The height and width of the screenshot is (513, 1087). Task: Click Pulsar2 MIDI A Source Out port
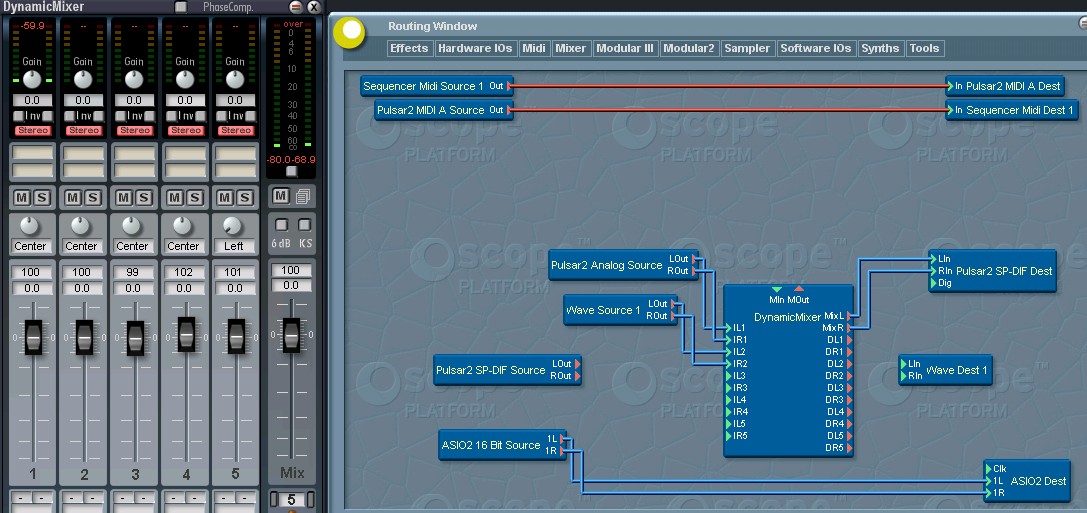(510, 110)
